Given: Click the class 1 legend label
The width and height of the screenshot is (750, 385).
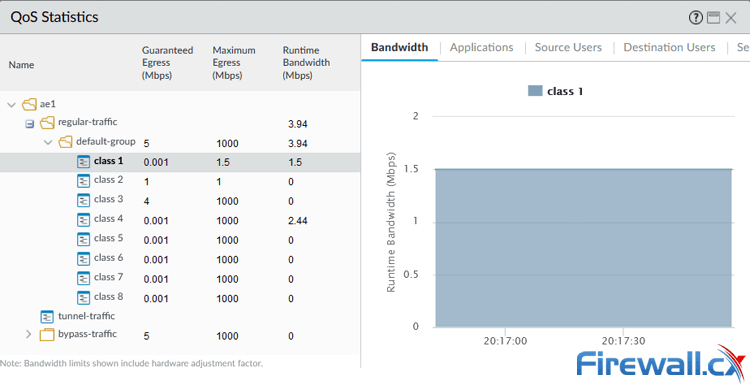Looking at the screenshot, I should [x=565, y=91].
